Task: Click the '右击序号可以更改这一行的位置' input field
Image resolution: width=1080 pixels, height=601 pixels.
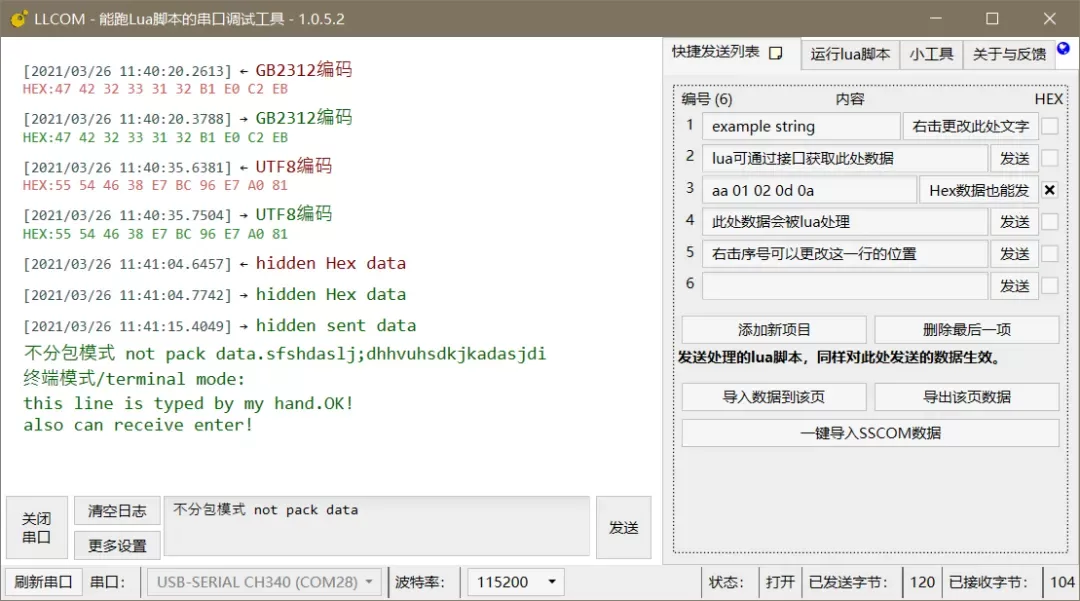Action: click(845, 253)
